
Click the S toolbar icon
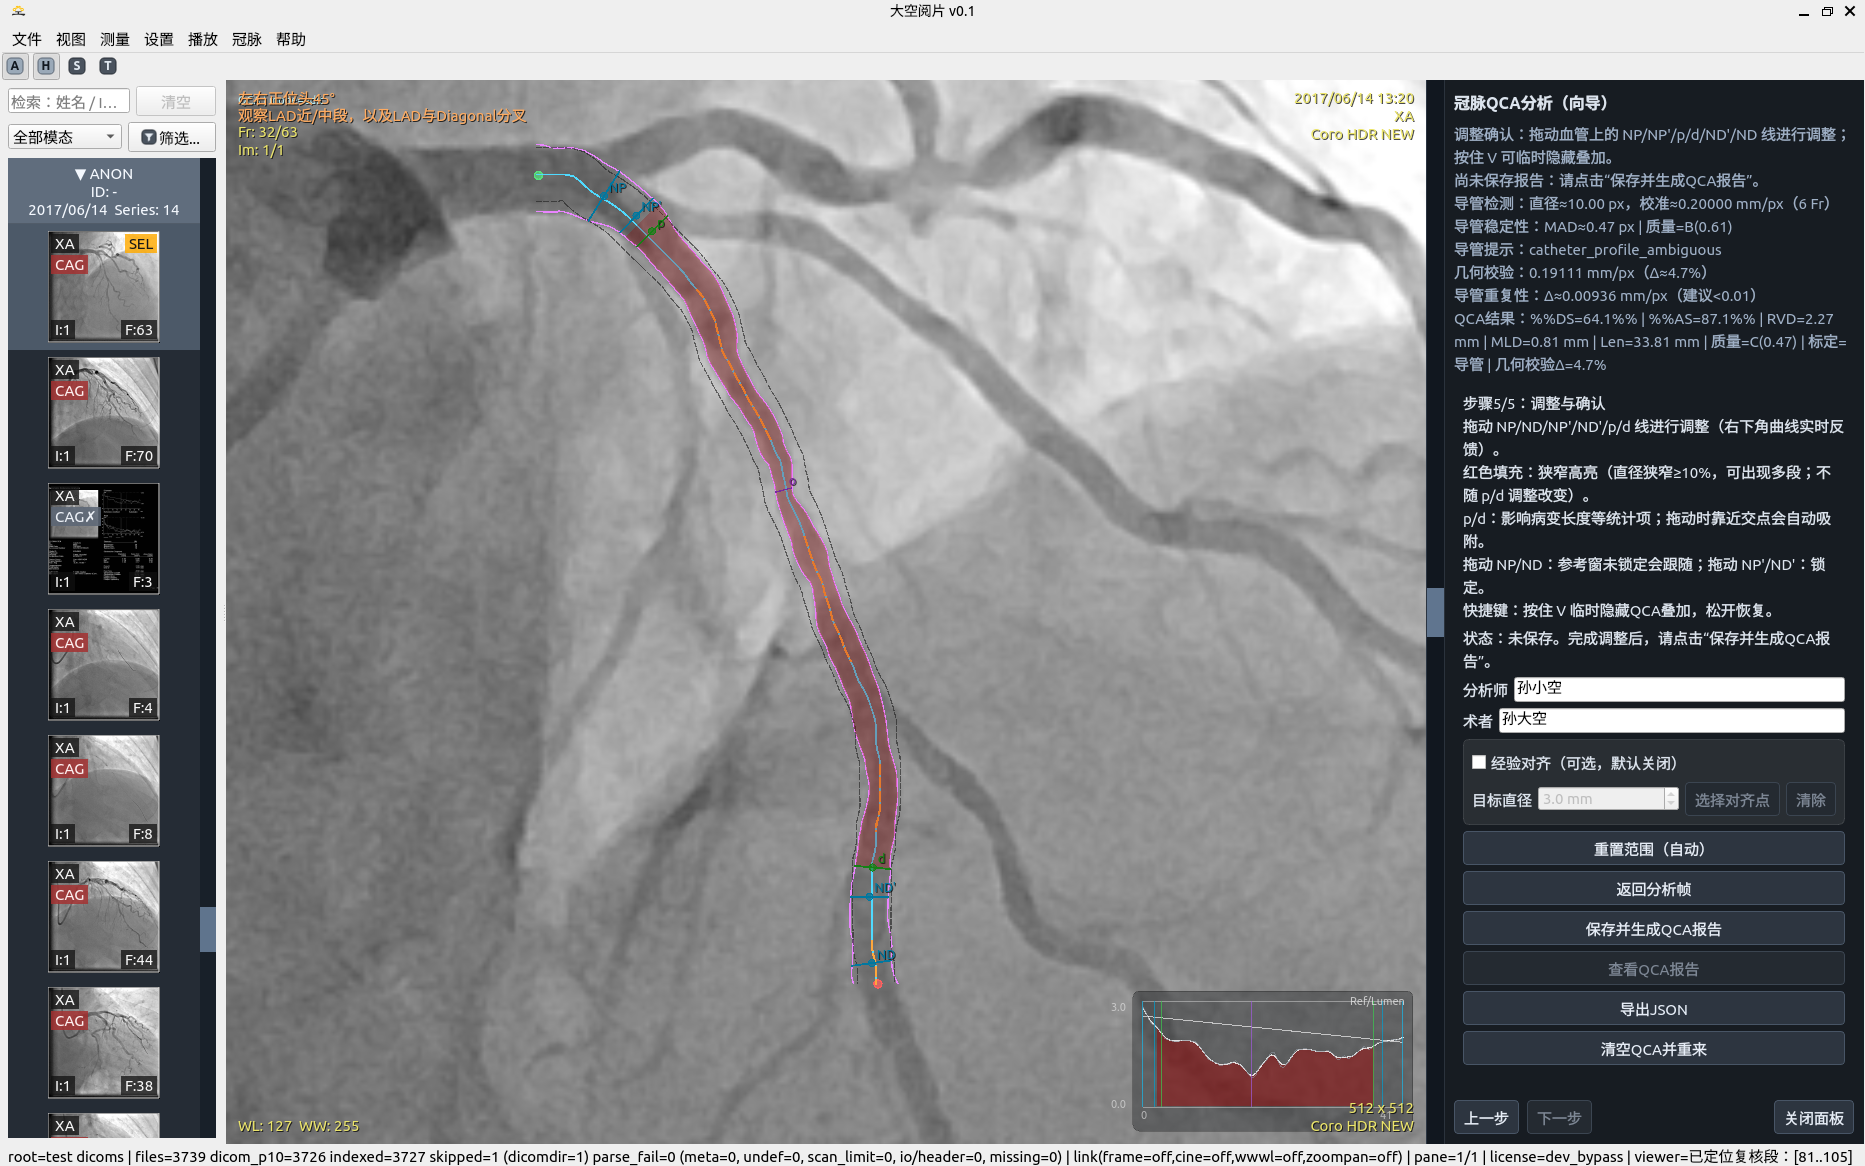(x=77, y=66)
